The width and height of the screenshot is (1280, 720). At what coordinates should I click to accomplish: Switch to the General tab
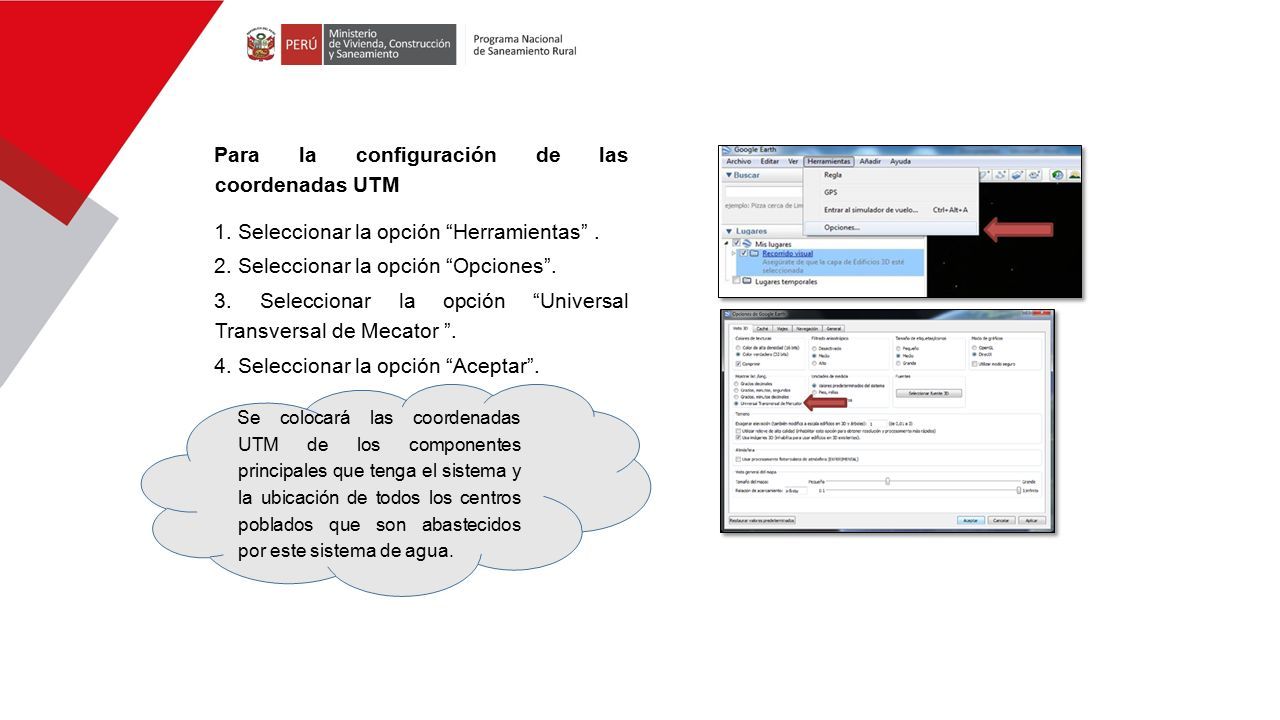(834, 328)
